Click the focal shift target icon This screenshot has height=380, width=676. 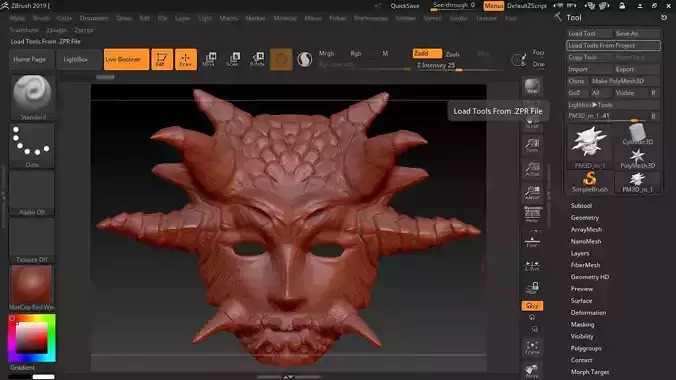(519, 60)
